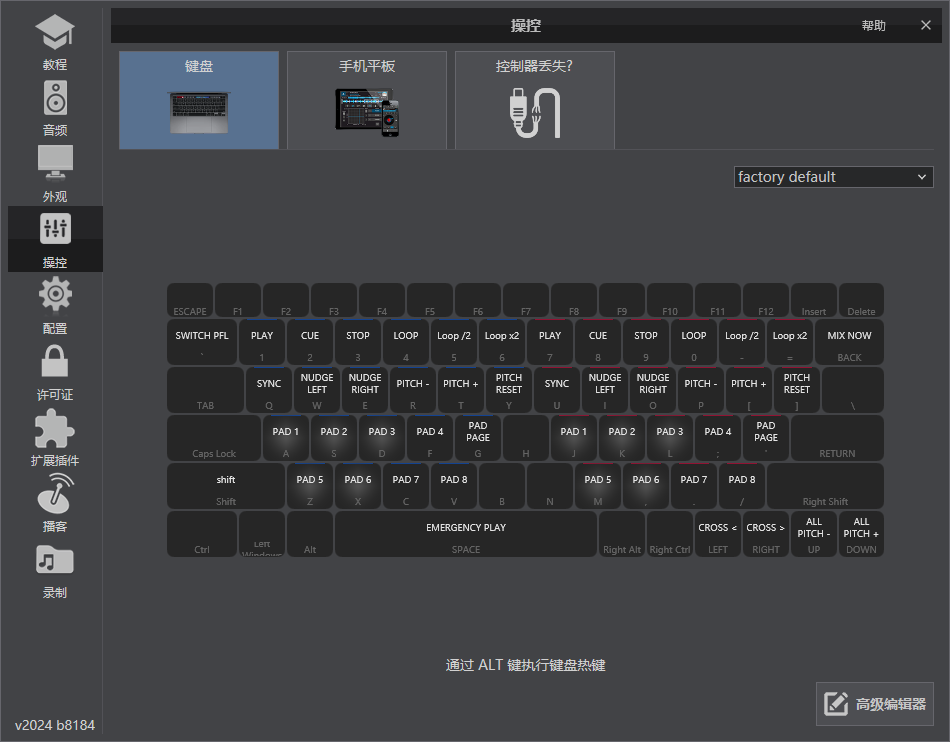Screen dimensions: 950x742
Task: Click the TAB key
Action: pyautogui.click(x=205, y=390)
